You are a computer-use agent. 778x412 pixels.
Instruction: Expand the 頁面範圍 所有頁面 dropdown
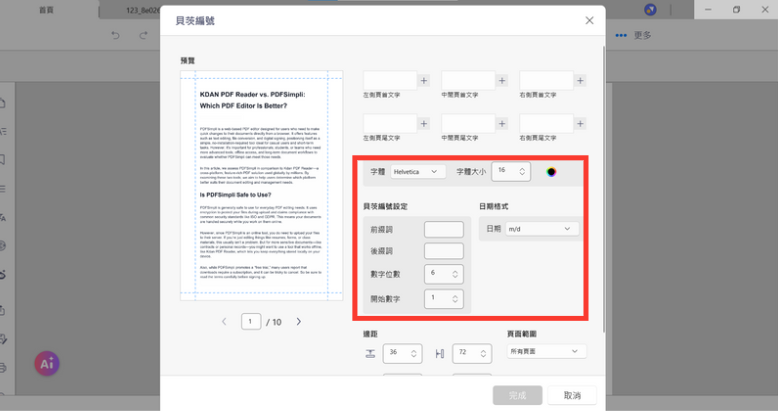pos(546,352)
